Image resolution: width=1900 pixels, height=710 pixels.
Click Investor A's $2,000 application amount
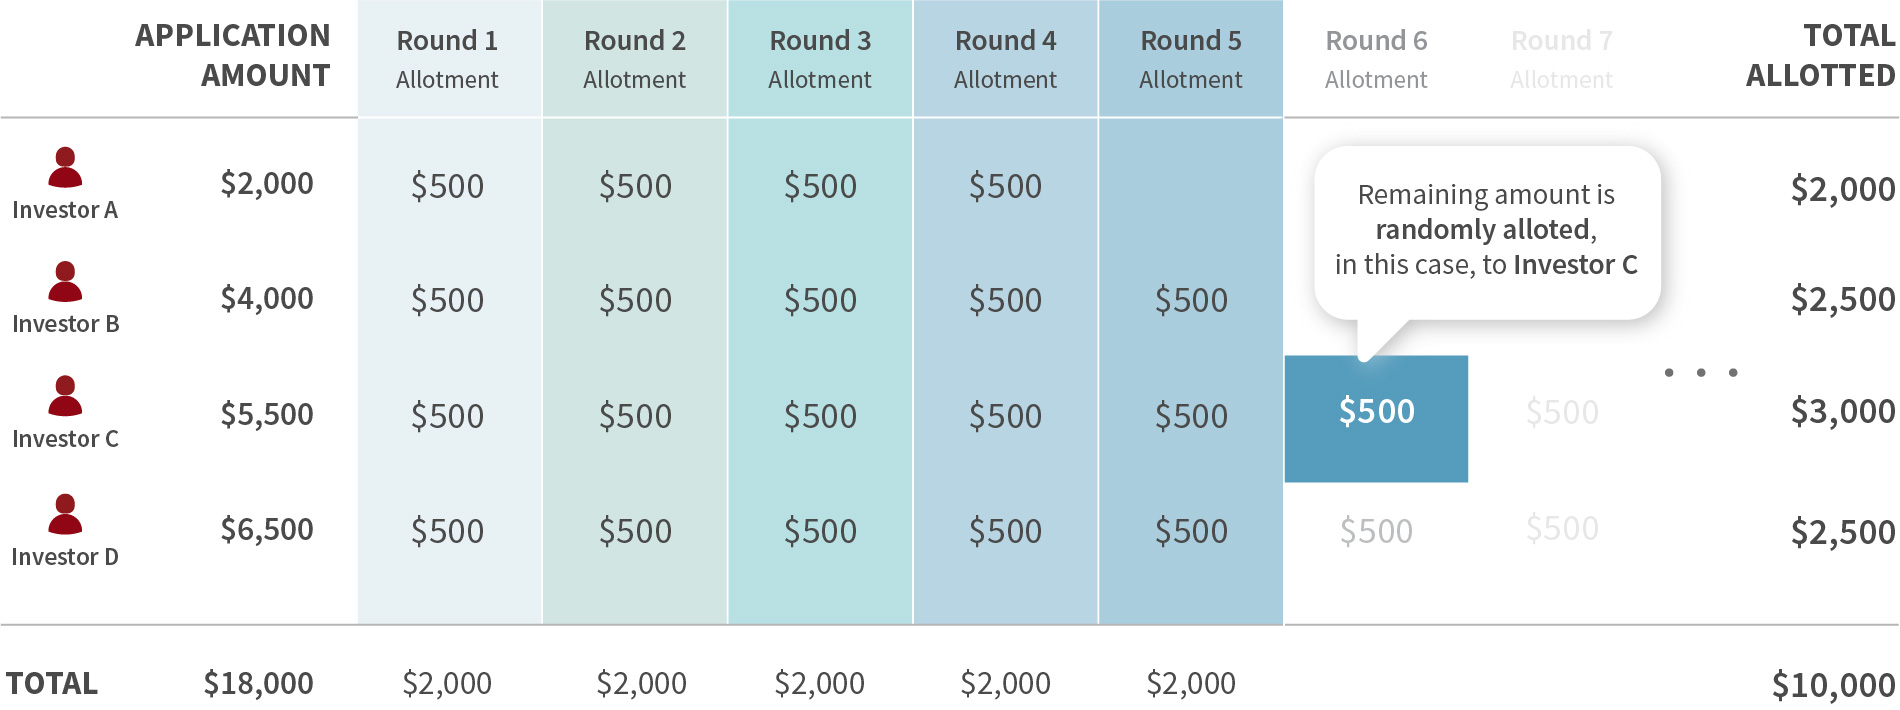(267, 184)
